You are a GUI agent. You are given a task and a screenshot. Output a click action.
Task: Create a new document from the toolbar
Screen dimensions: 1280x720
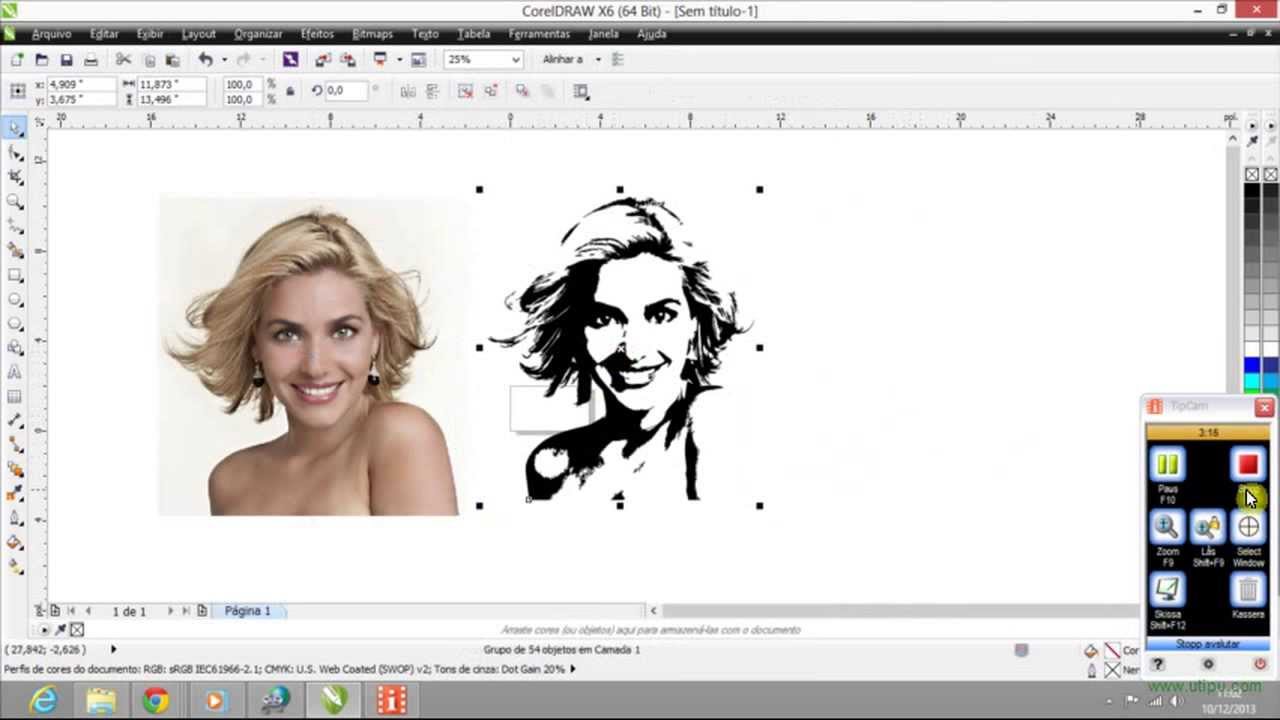pos(17,60)
